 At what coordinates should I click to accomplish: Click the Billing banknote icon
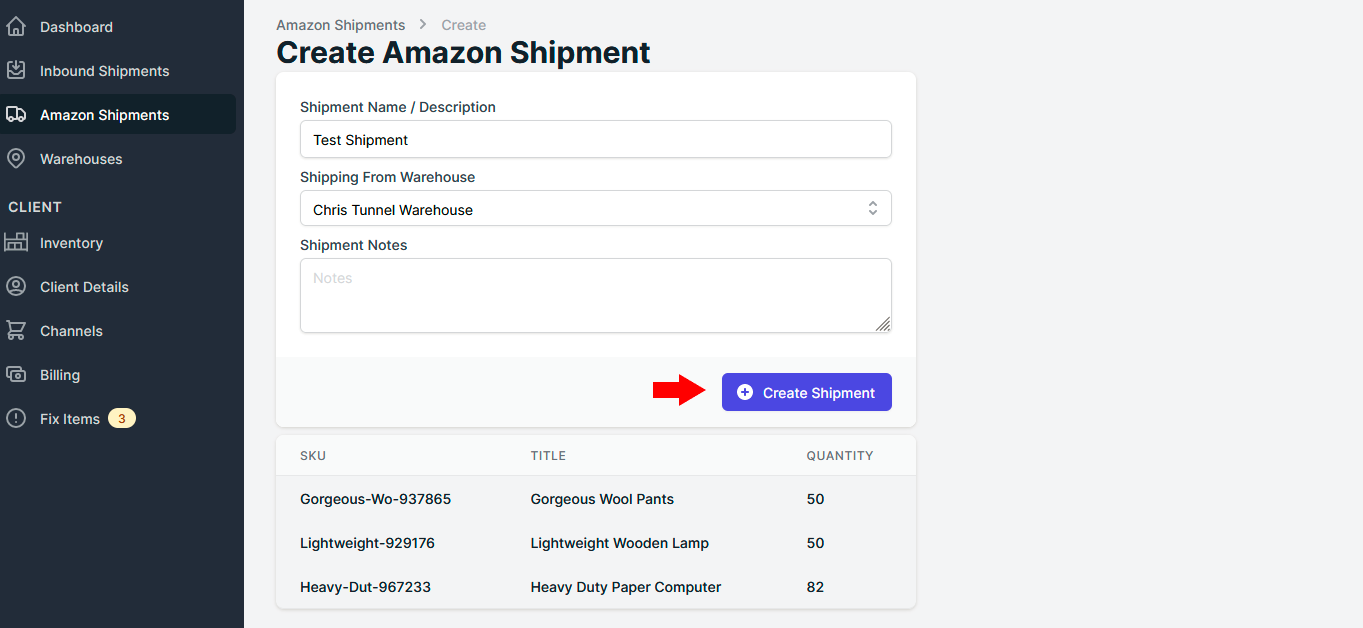point(16,375)
